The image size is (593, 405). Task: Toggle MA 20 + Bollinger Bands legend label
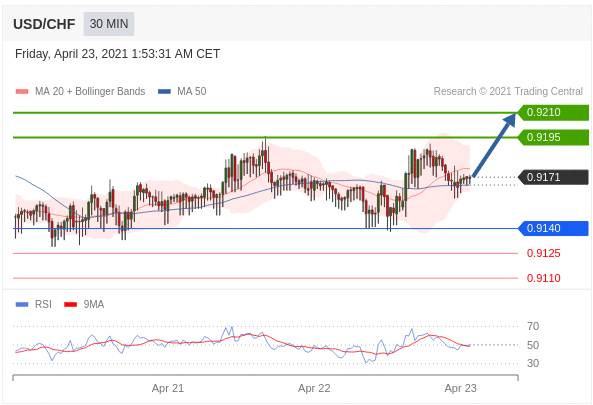tap(90, 92)
